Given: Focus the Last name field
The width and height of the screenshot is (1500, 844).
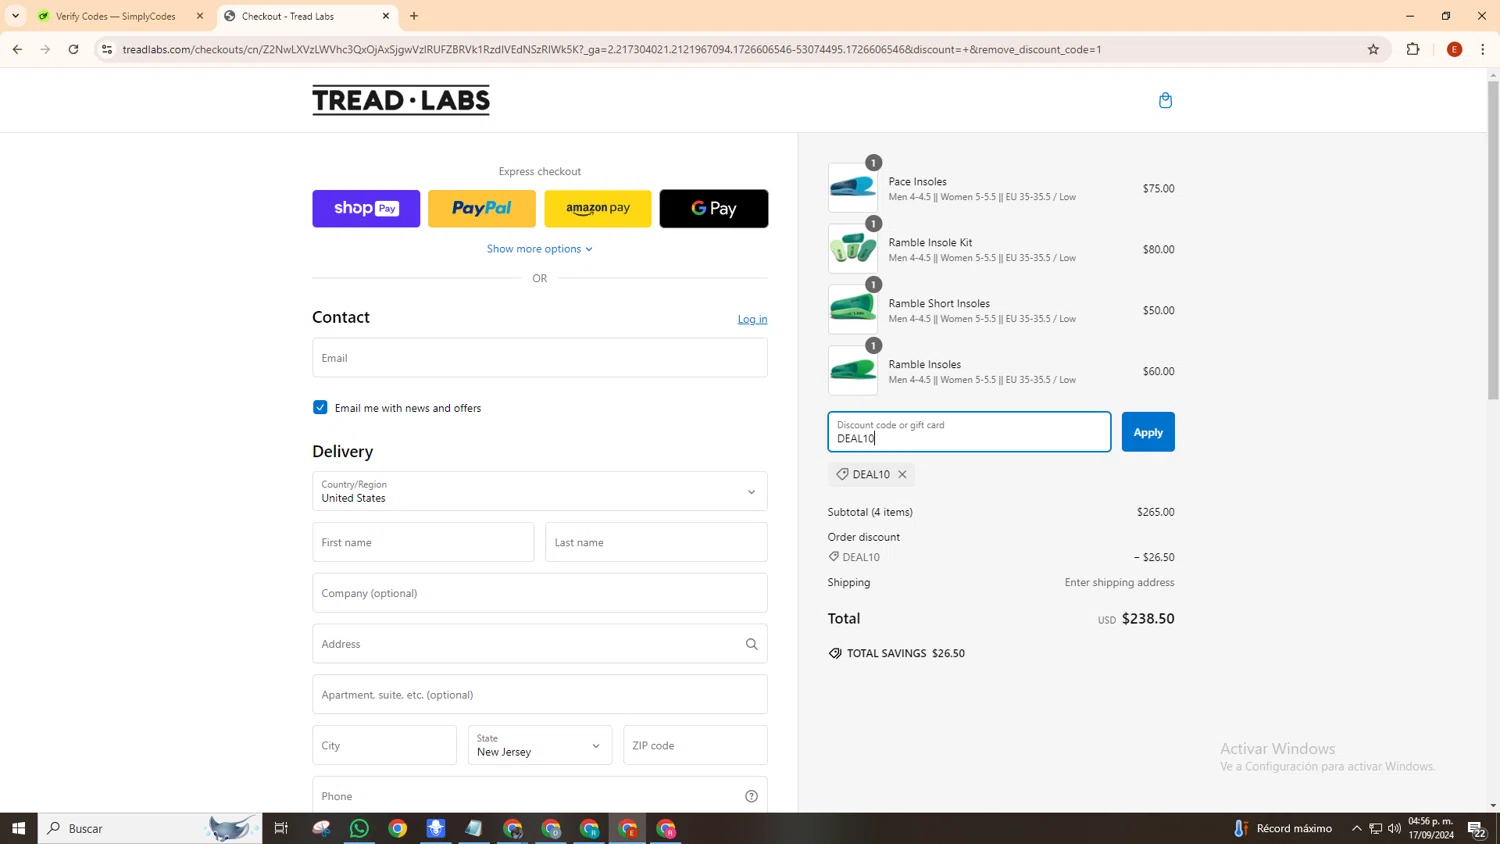Looking at the screenshot, I should (x=656, y=542).
